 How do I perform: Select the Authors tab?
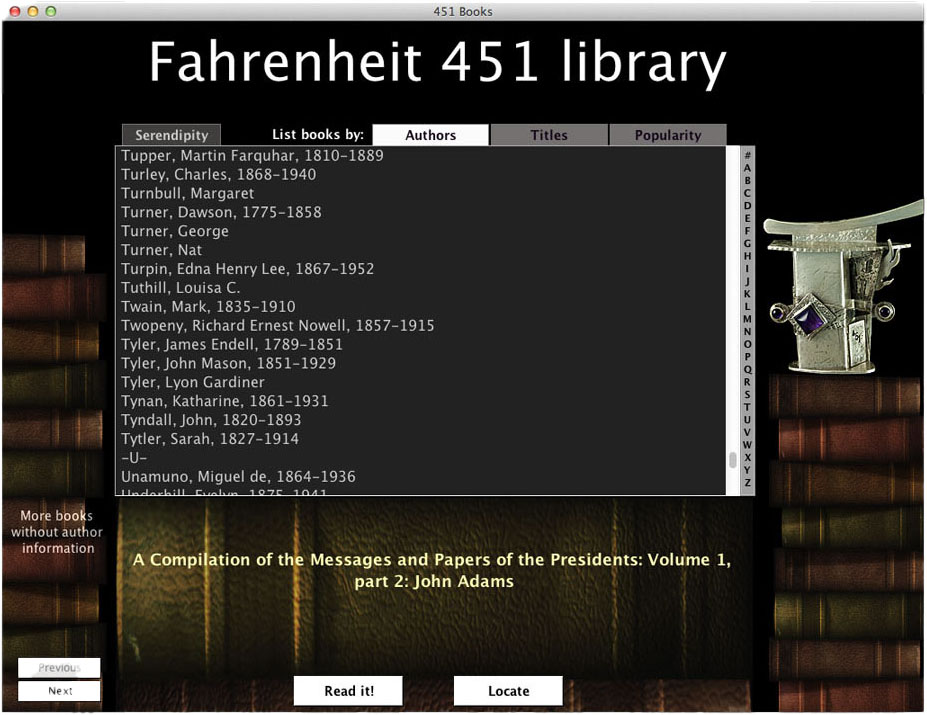coord(430,135)
